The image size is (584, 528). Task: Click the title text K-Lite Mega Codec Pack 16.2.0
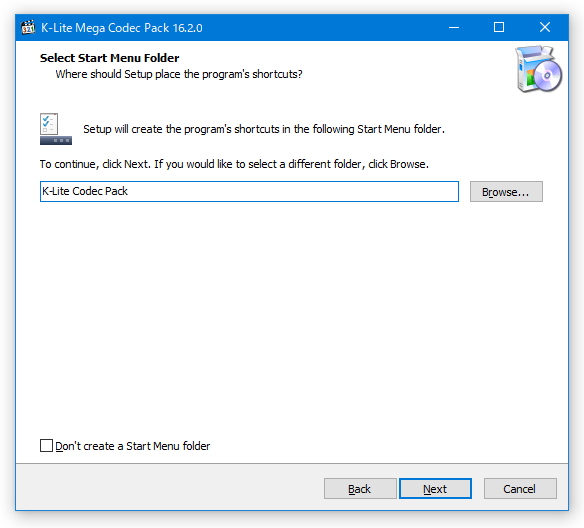tap(122, 28)
